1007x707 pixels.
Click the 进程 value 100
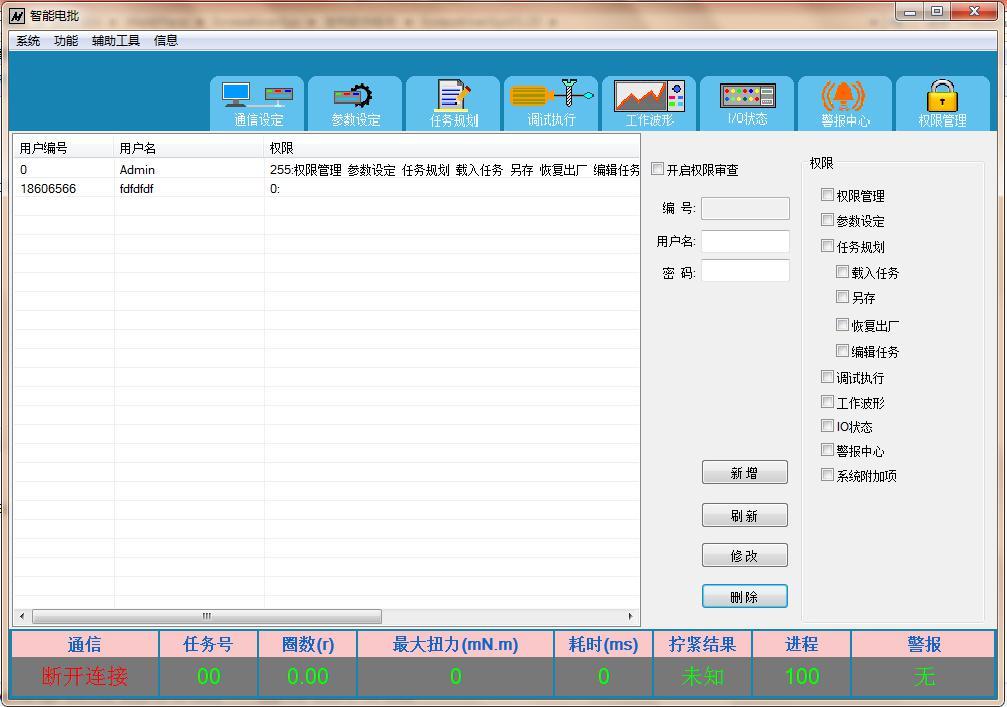point(801,676)
